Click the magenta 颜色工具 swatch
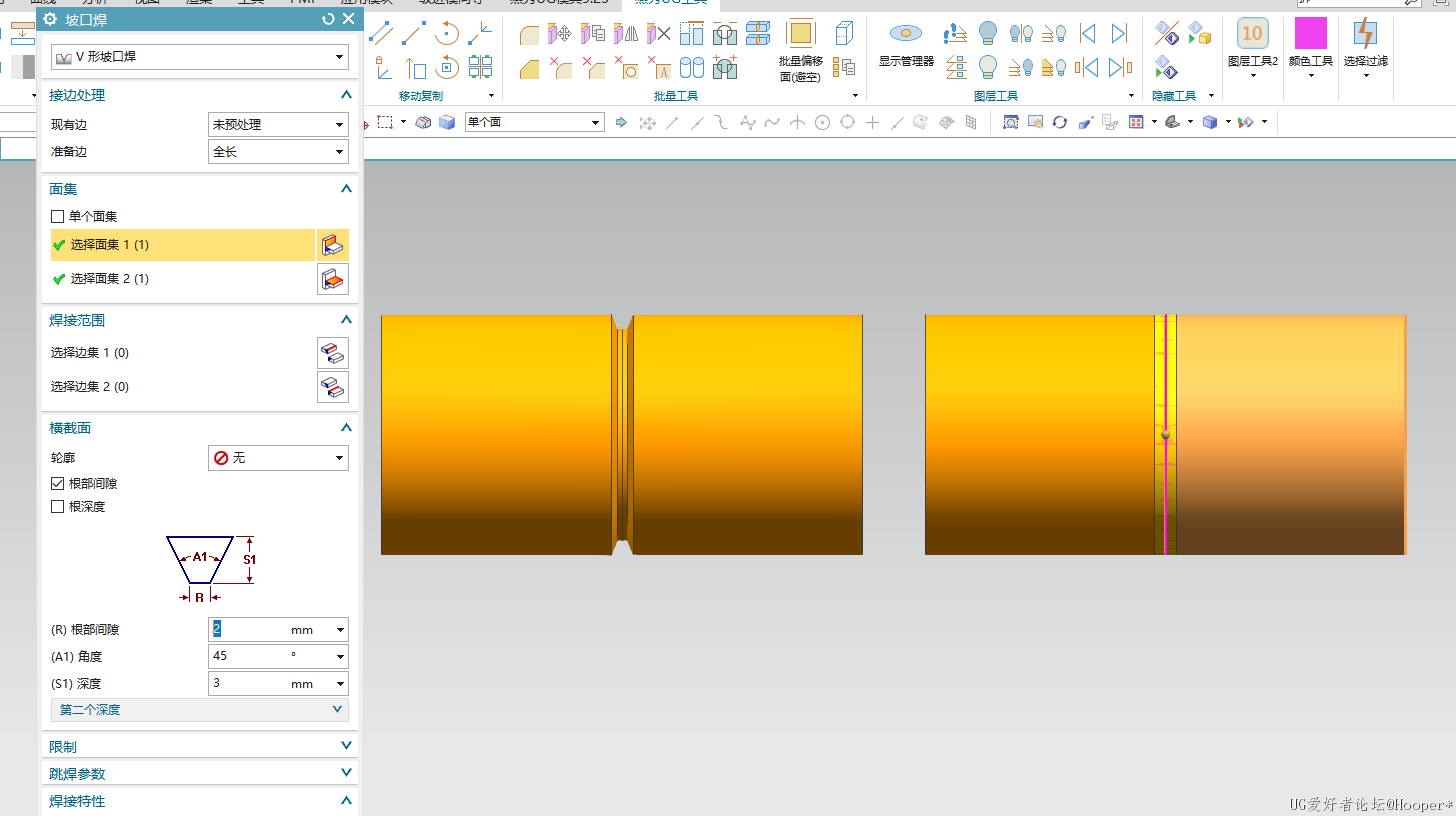Screen dimensions: 1456x816 click(x=1311, y=33)
